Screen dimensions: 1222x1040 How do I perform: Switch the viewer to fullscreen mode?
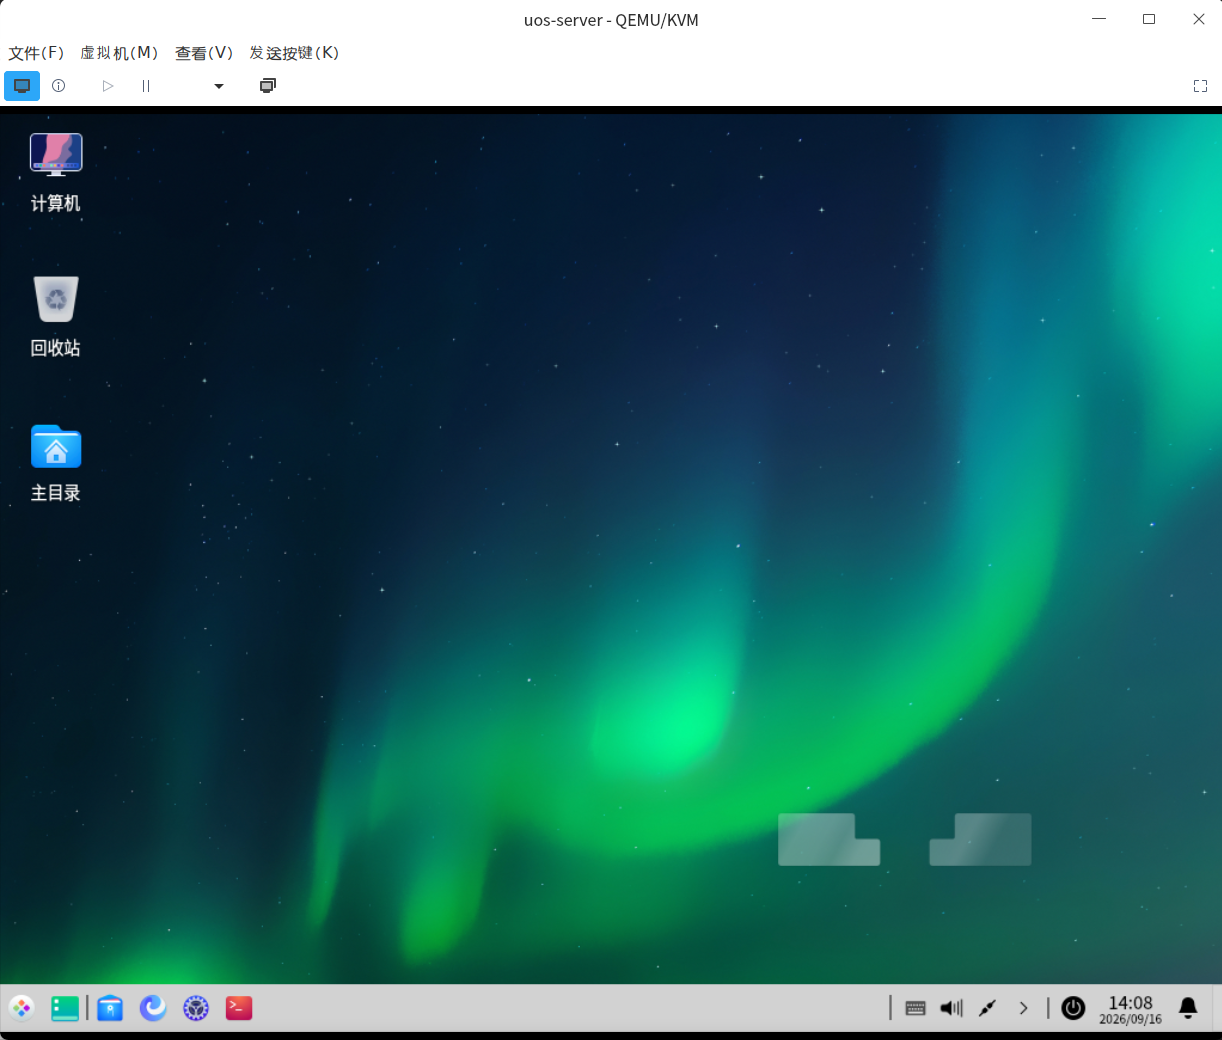(x=1201, y=86)
